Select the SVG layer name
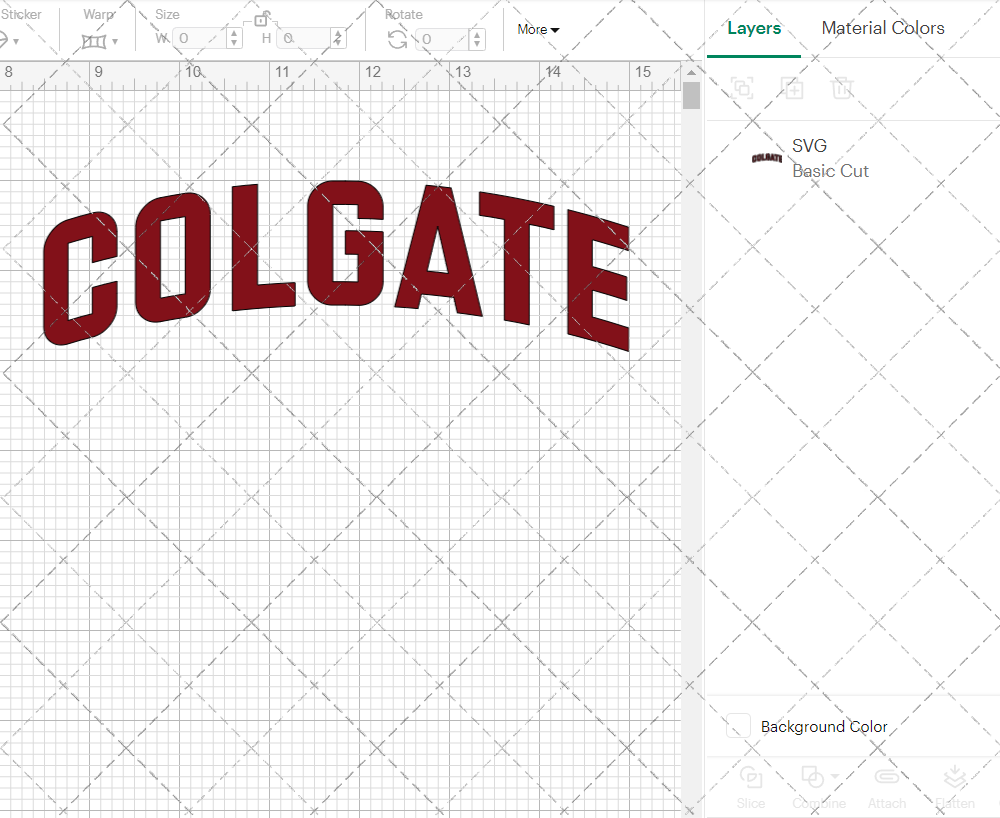 click(x=809, y=145)
